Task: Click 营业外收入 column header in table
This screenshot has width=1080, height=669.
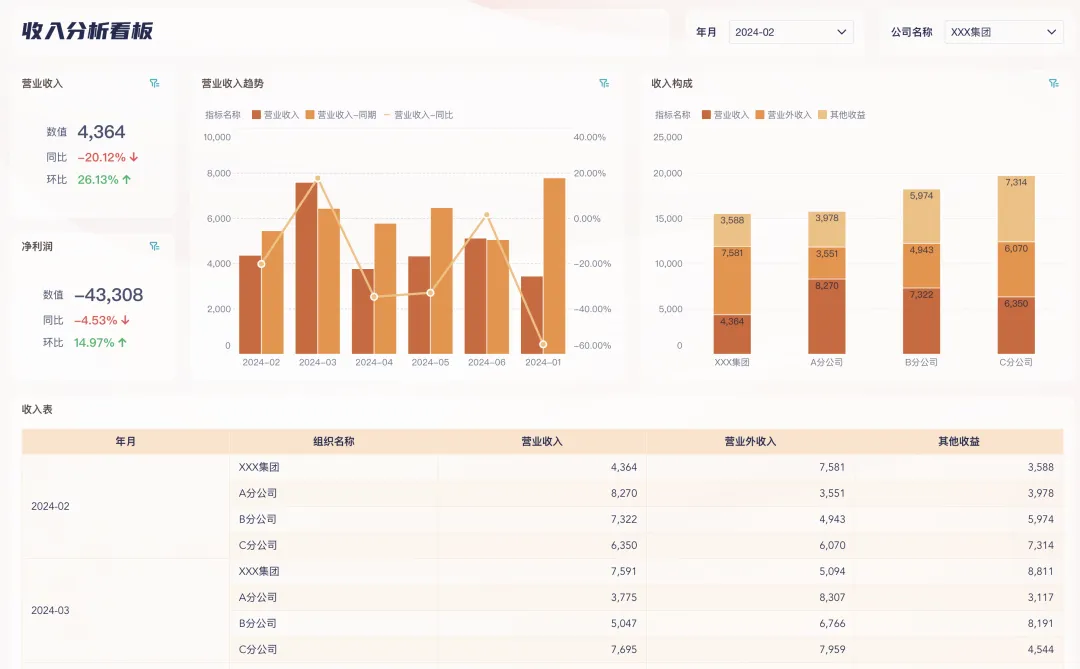Action: click(750, 441)
